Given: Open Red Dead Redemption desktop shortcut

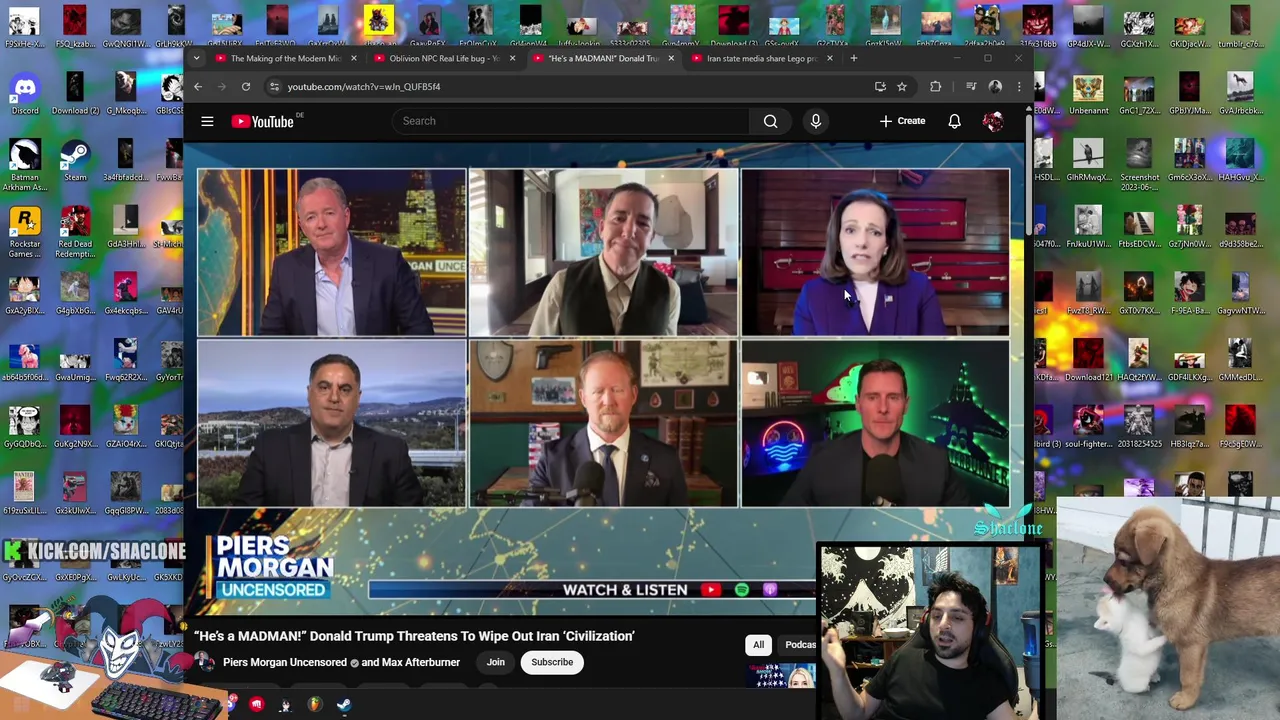Looking at the screenshot, I should point(75,232).
